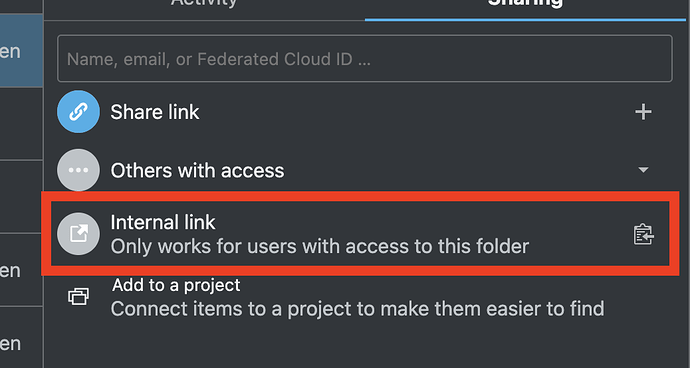The height and width of the screenshot is (368, 690).
Task: Select the bottom-most file row on left
Action: (x=21, y=338)
